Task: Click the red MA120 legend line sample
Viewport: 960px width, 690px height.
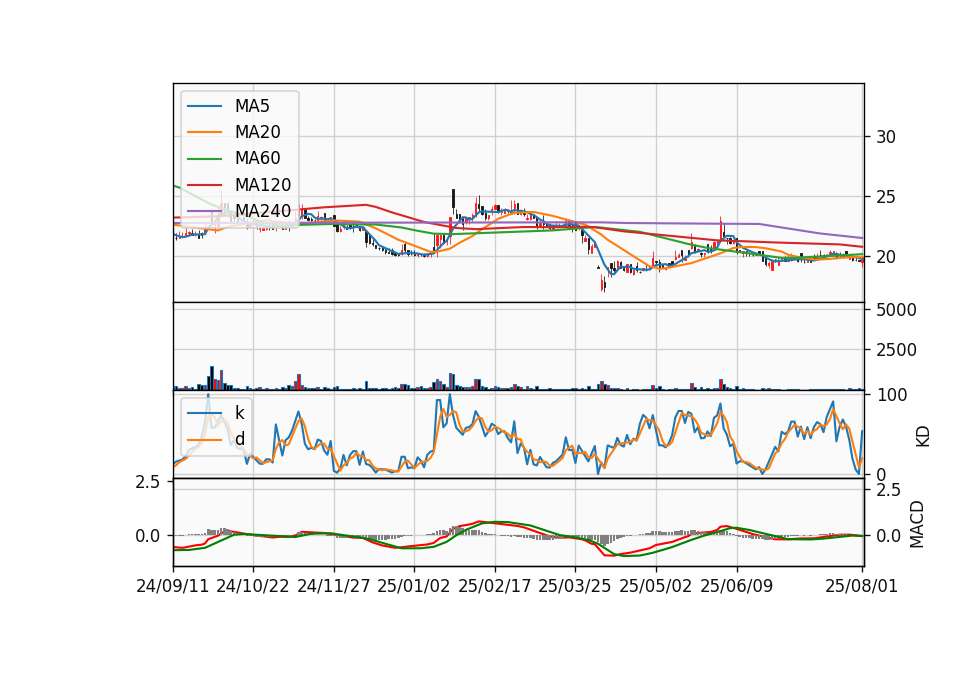Action: coord(204,185)
